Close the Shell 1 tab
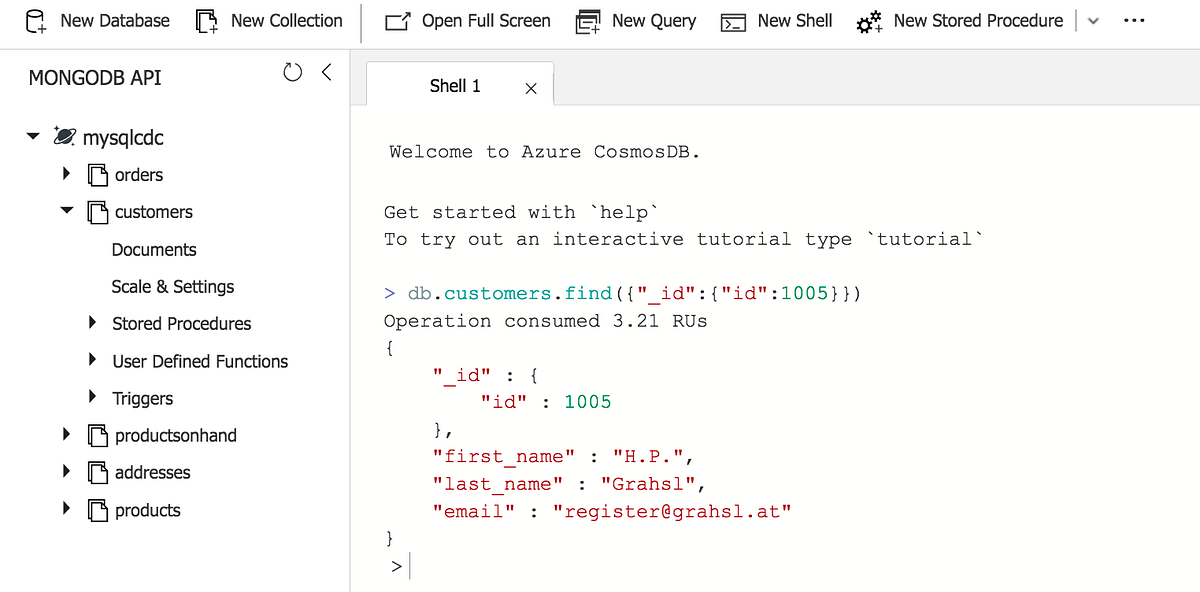Screen dimensions: 1200x592 pos(529,87)
